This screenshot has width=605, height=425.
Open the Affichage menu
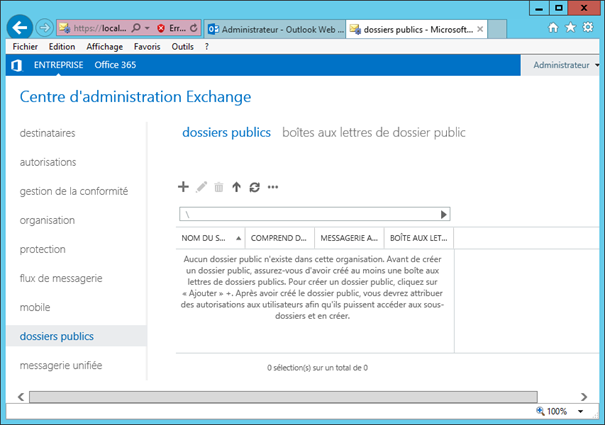[105, 47]
